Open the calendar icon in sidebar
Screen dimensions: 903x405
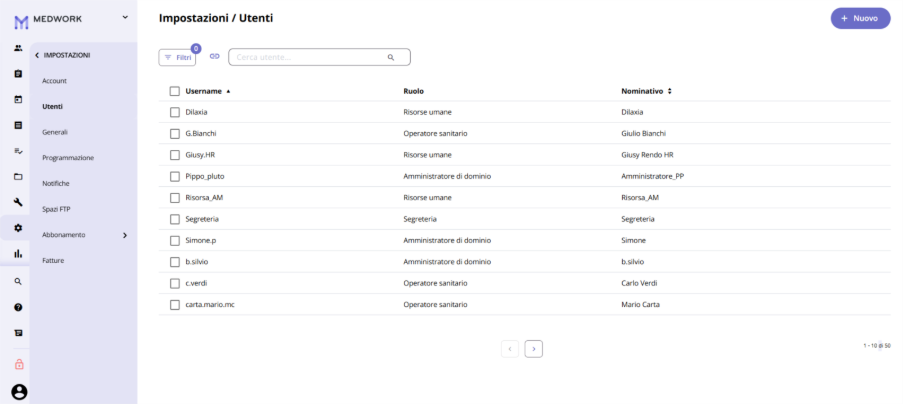coord(18,99)
